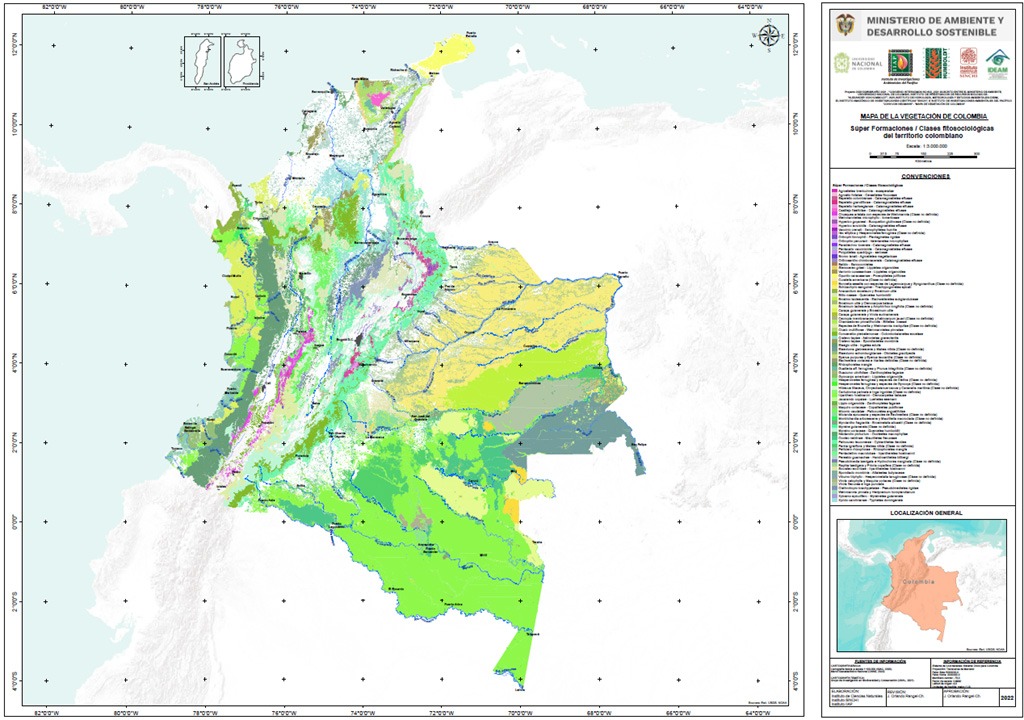Click the LOCALIZACIÓN GENERAL heading

[x=924, y=512]
